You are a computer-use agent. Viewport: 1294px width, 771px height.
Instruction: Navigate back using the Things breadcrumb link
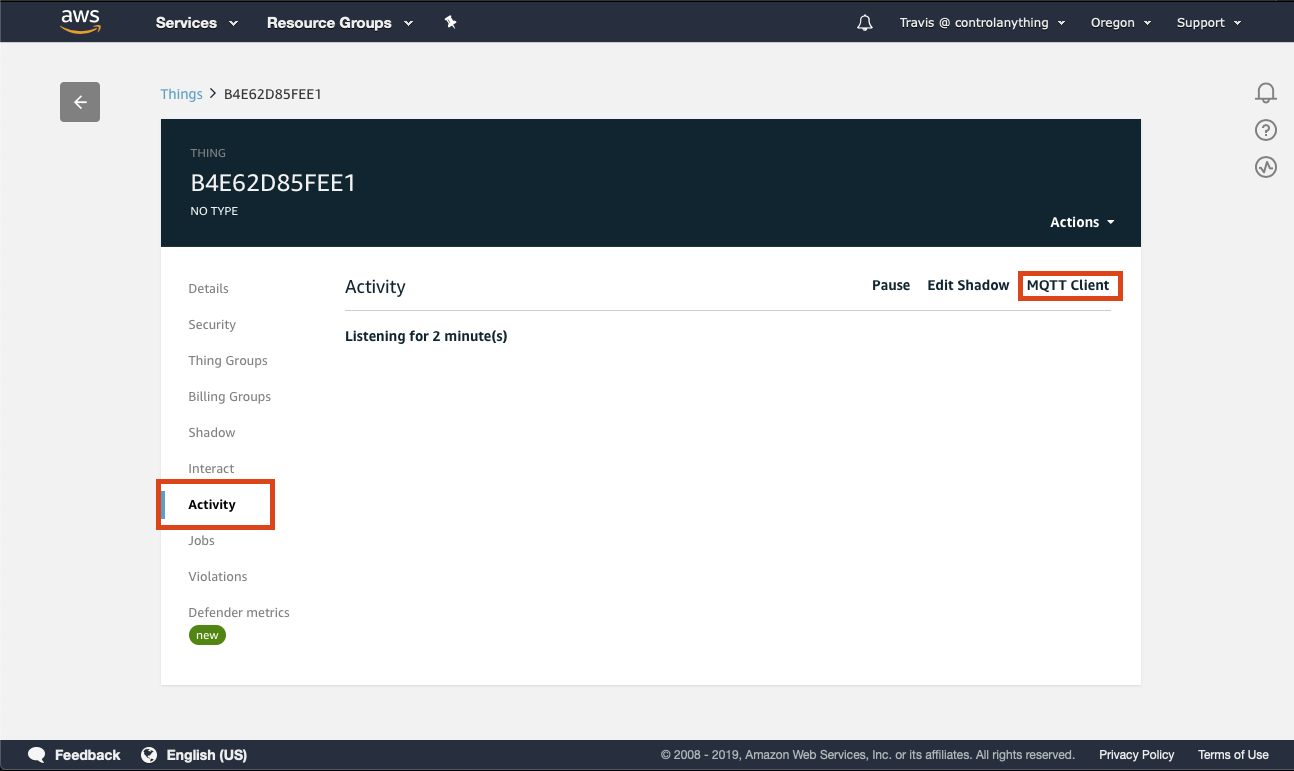tap(181, 93)
